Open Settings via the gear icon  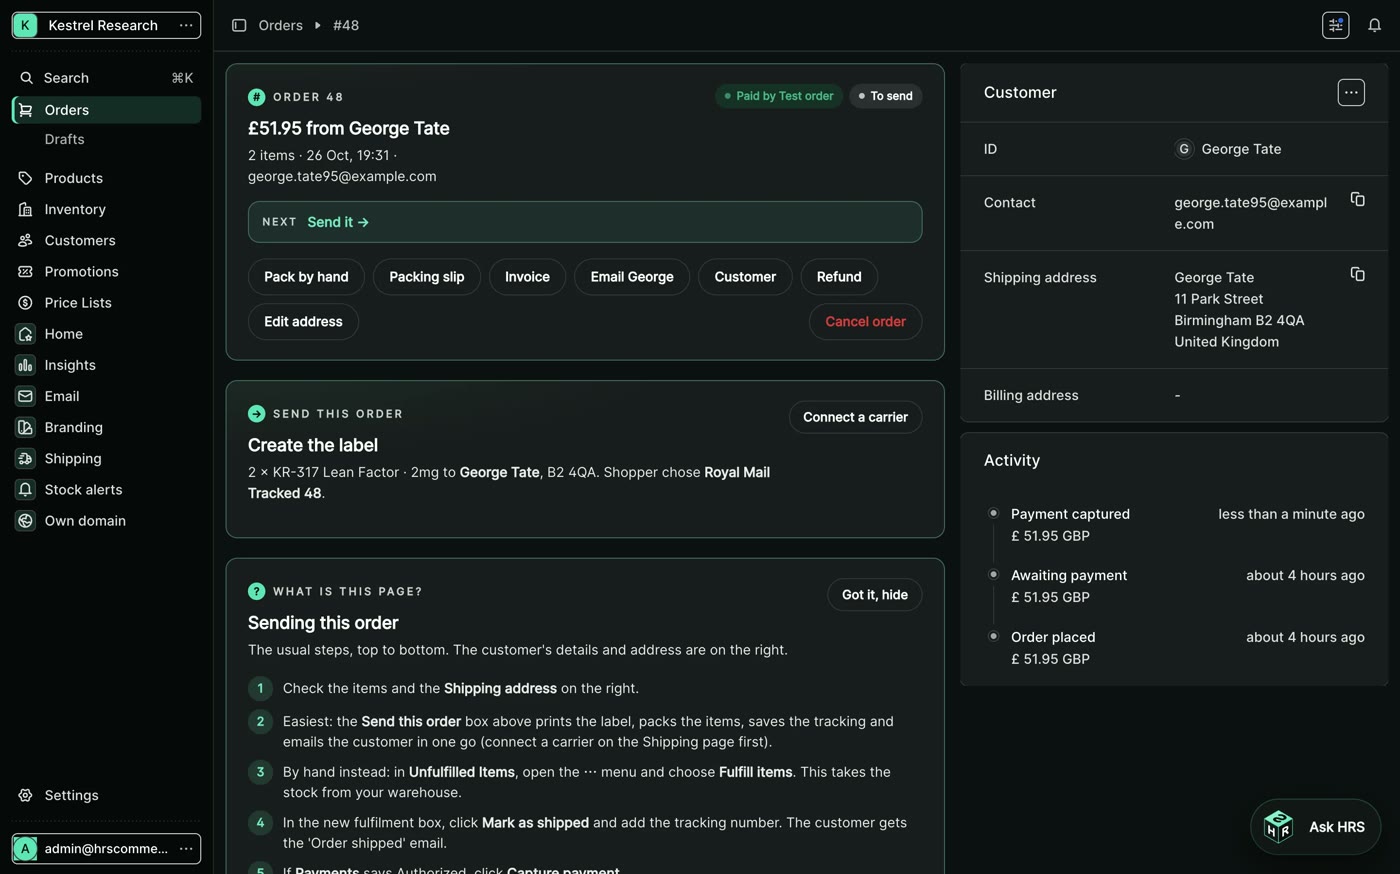click(25, 795)
